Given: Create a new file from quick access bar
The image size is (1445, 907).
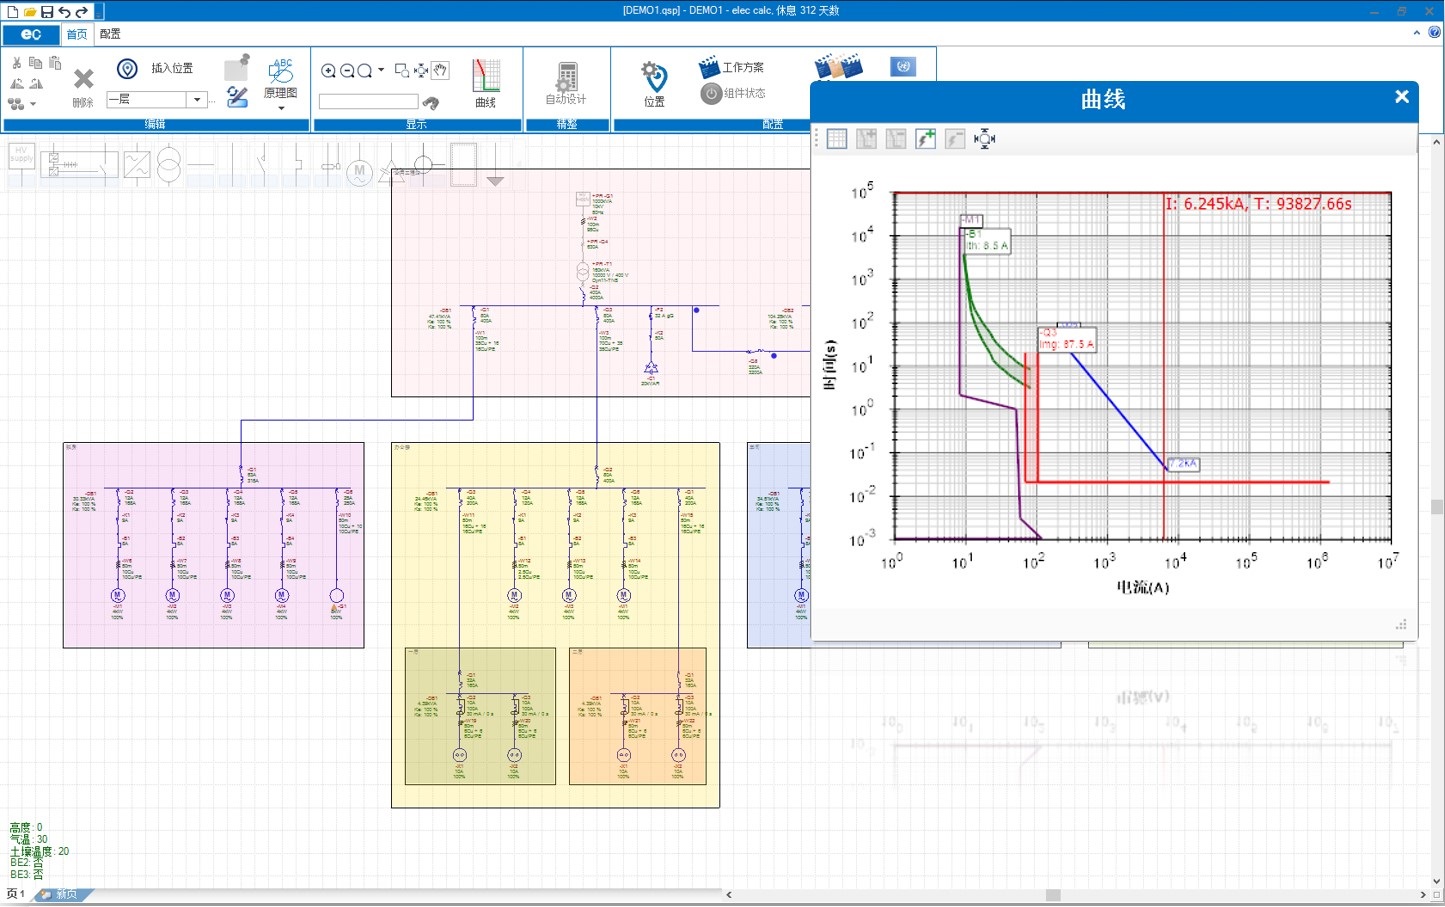Looking at the screenshot, I should pos(12,12).
